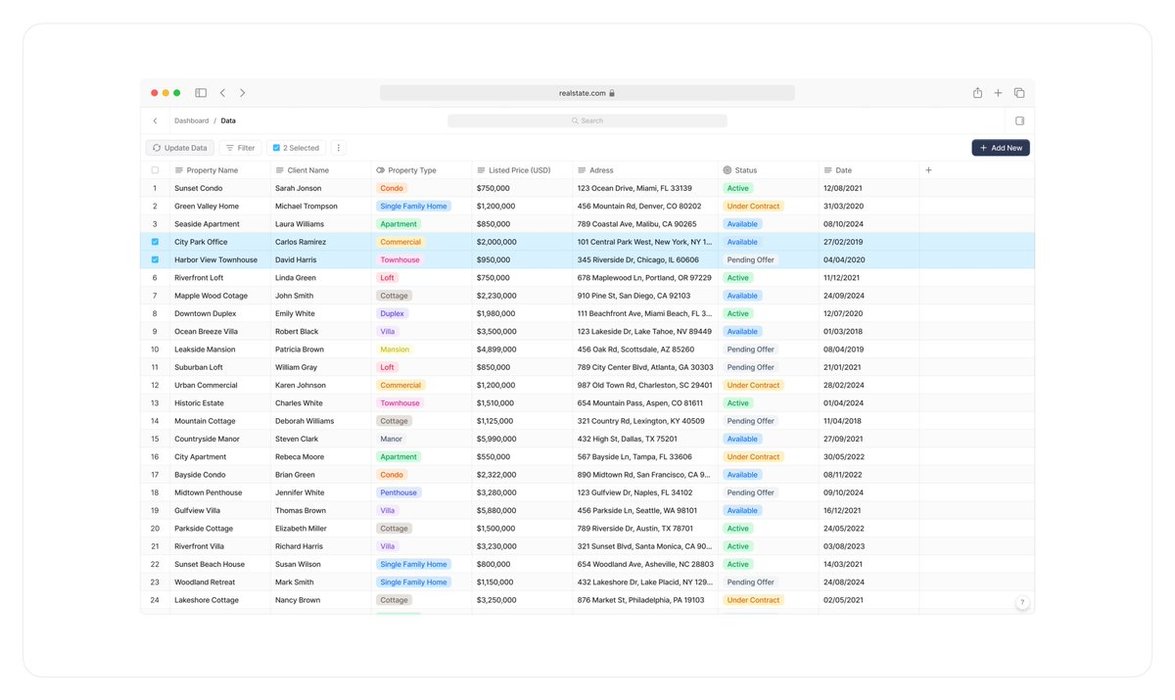Navigate to the Dashboard breadcrumb
This screenshot has height=700, width=1175.
(191, 121)
